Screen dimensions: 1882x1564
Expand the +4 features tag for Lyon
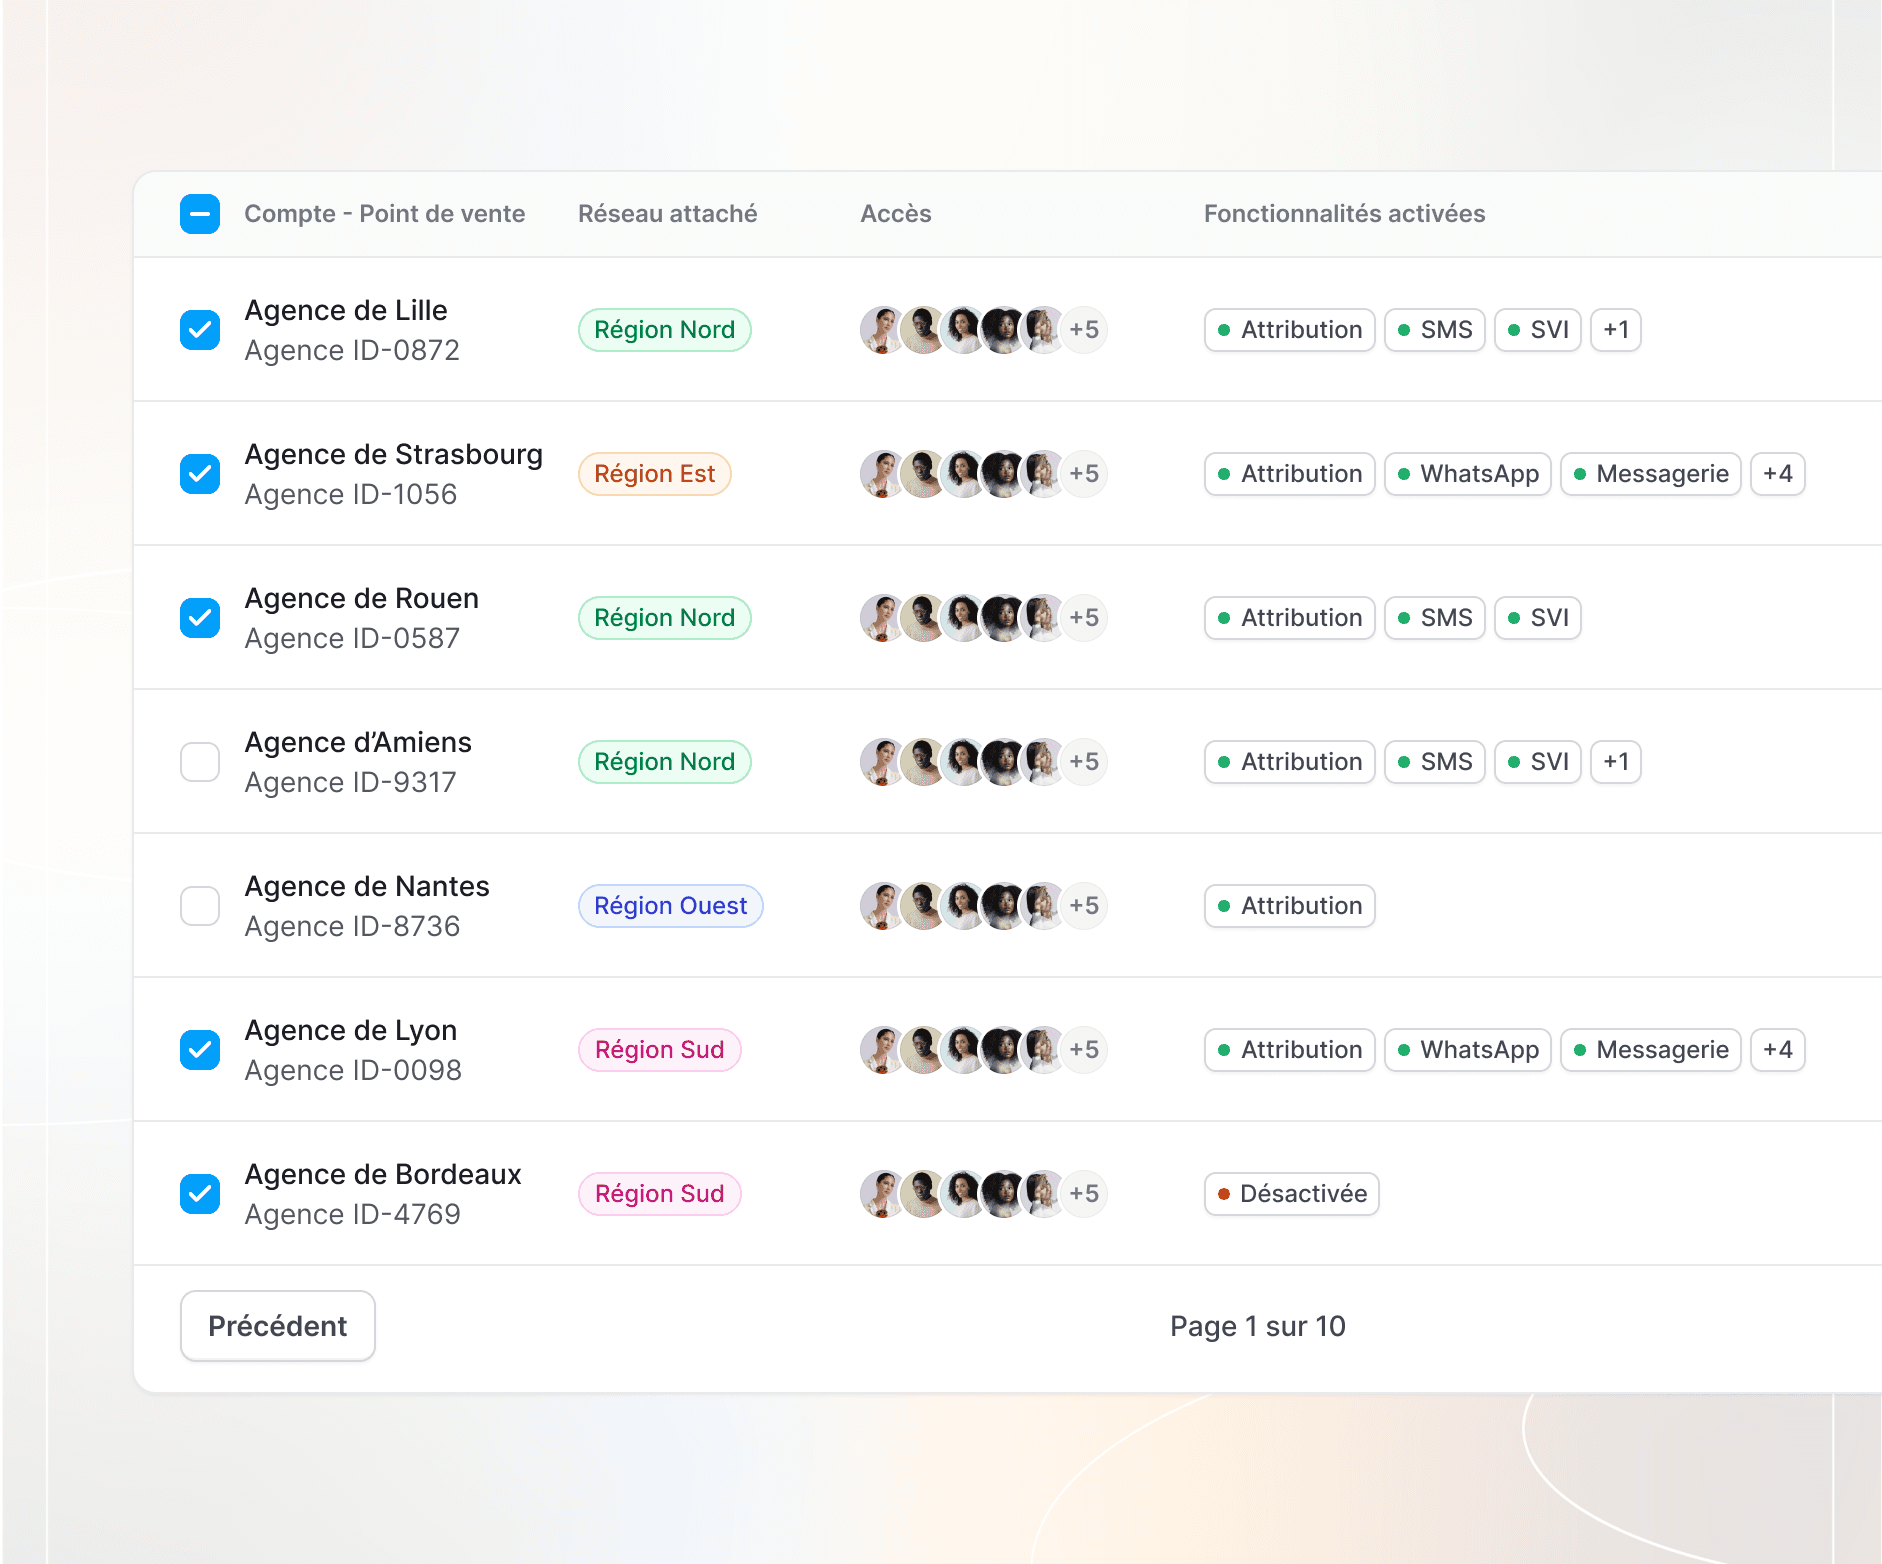(x=1778, y=1050)
